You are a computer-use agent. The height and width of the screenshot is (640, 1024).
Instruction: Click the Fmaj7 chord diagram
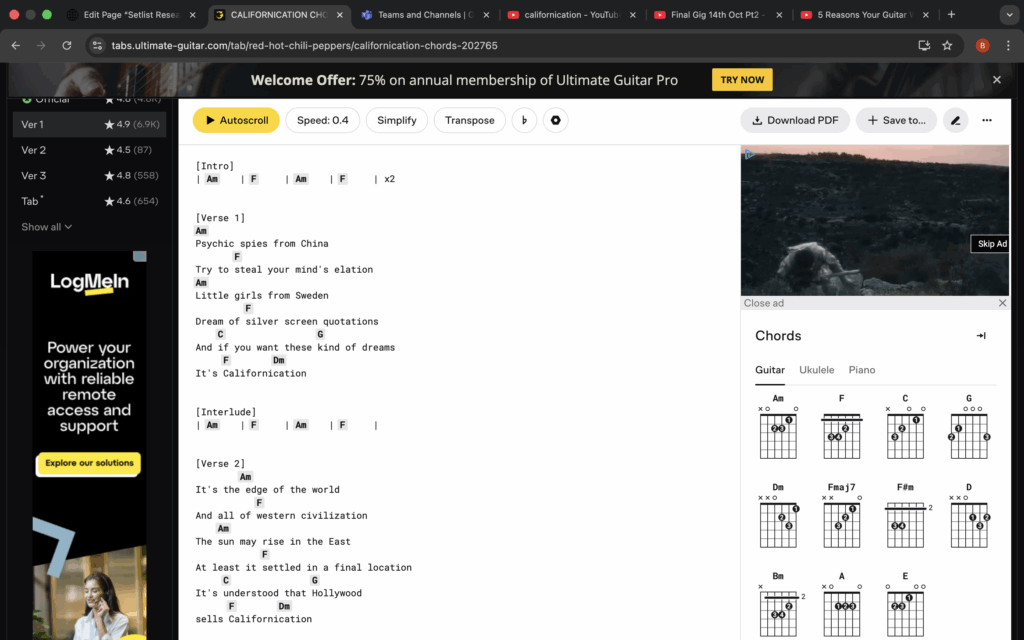point(841,519)
